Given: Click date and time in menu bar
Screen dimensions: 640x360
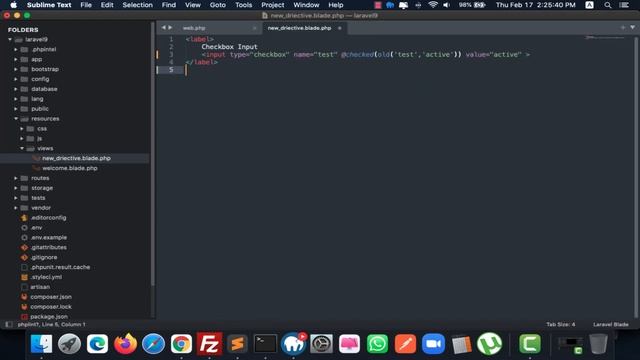Looking at the screenshot, I should point(536,5).
